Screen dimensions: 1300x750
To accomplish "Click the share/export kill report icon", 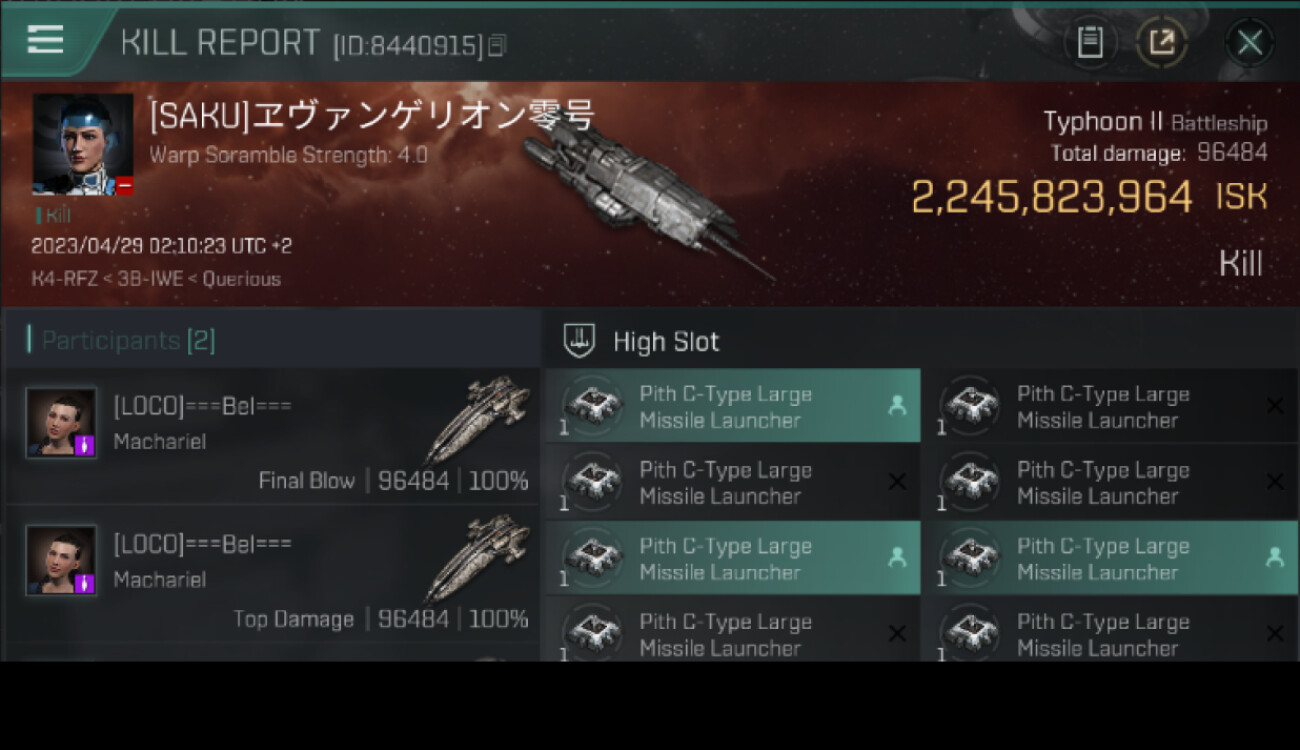I will [1161, 42].
